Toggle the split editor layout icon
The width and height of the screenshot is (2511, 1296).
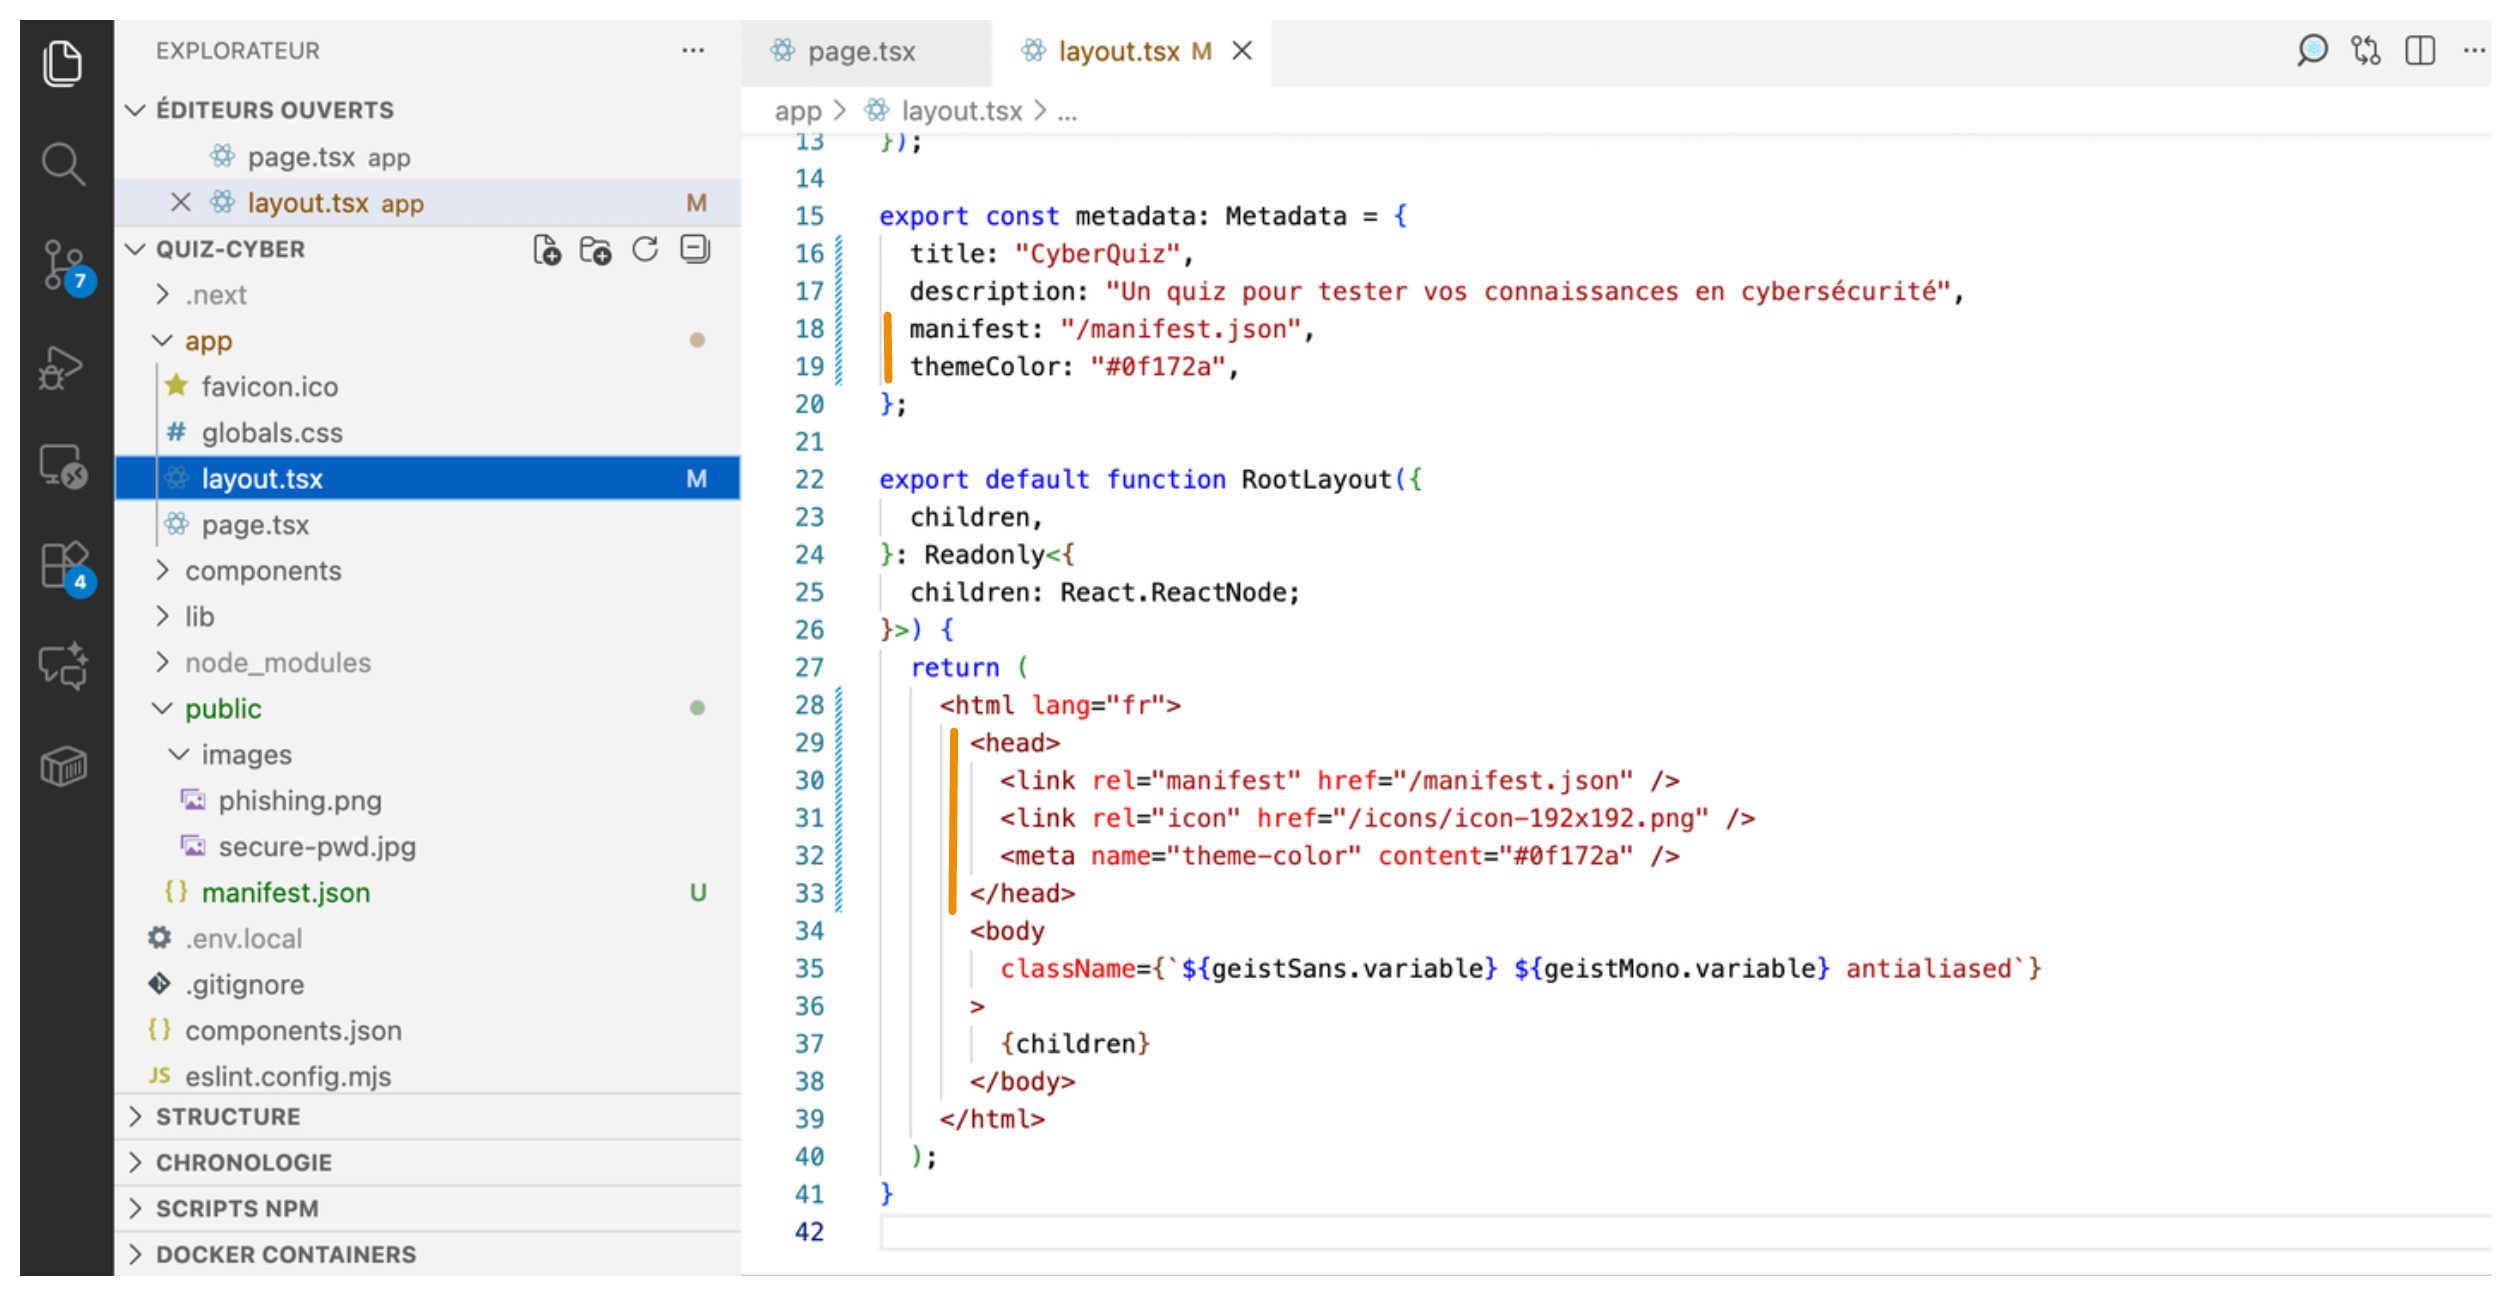(x=2419, y=51)
